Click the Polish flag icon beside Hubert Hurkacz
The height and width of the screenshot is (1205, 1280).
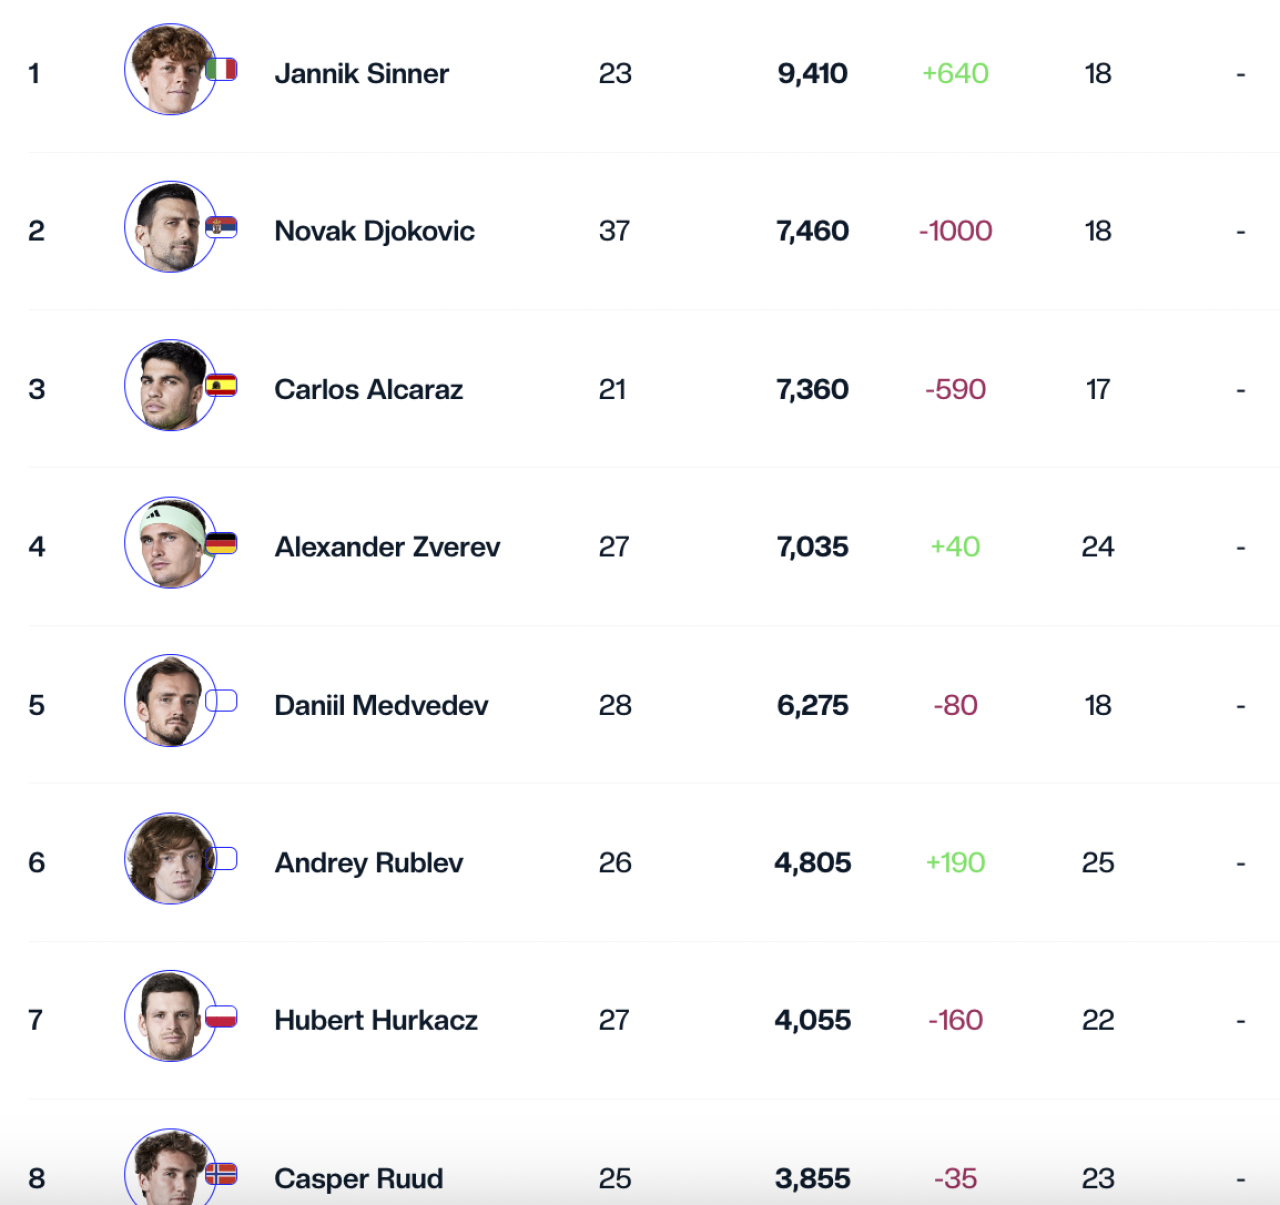221,1017
